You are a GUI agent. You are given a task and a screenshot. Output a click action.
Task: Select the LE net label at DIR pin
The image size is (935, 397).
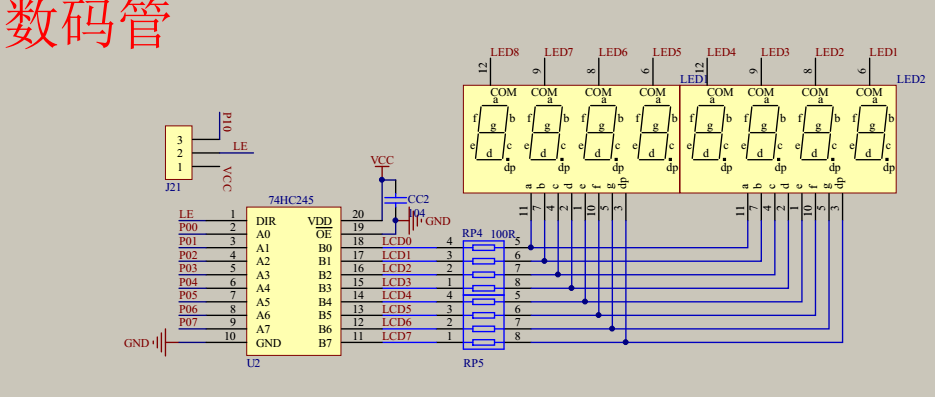click(x=186, y=214)
